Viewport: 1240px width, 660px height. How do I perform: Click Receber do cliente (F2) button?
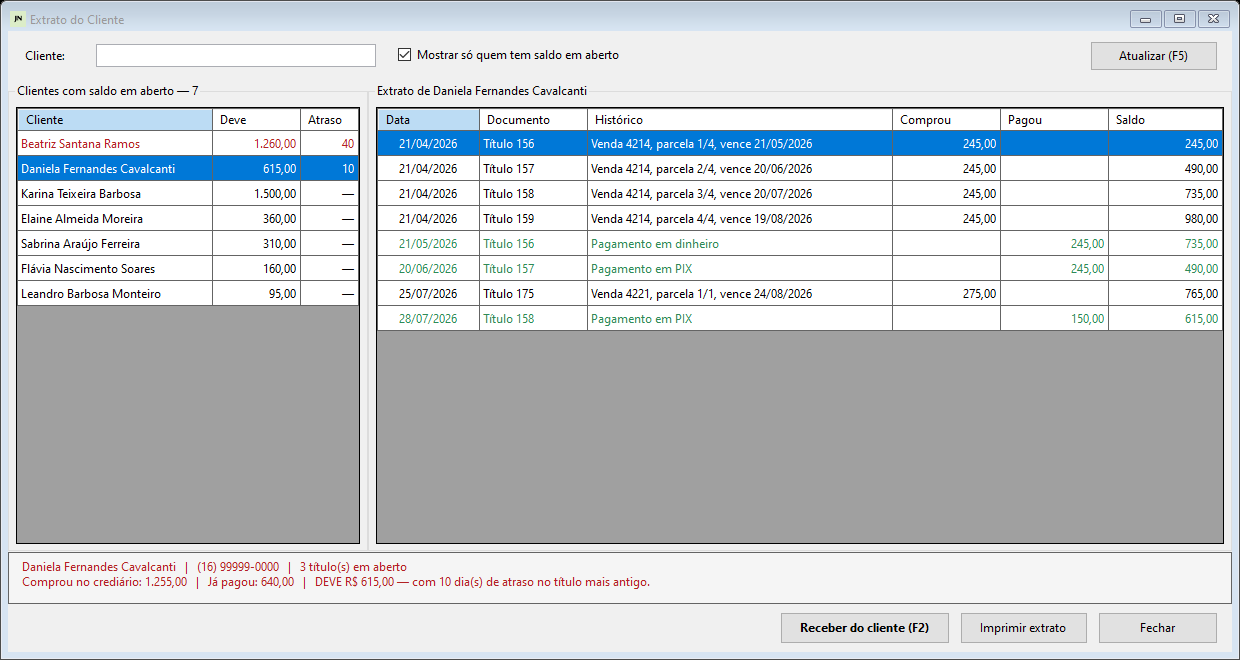(x=865, y=628)
